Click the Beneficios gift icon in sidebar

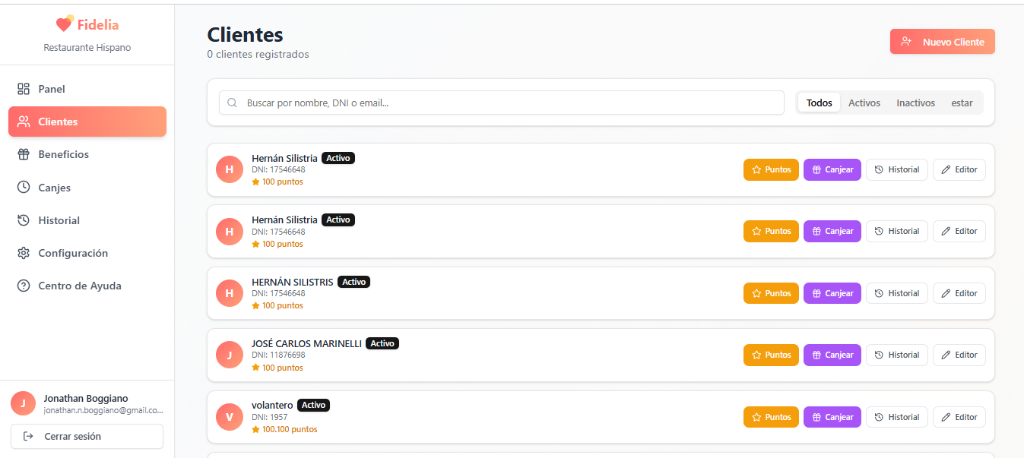click(24, 154)
